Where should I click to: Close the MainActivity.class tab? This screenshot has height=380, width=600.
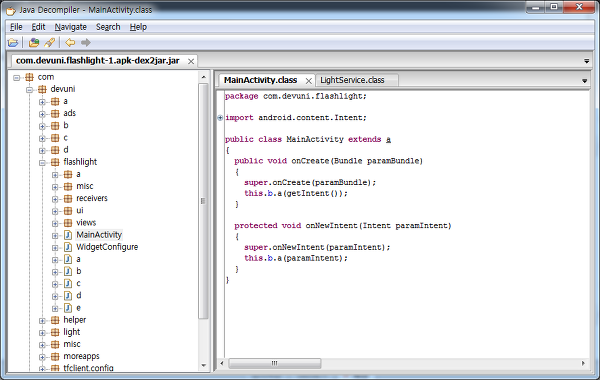(x=308, y=81)
